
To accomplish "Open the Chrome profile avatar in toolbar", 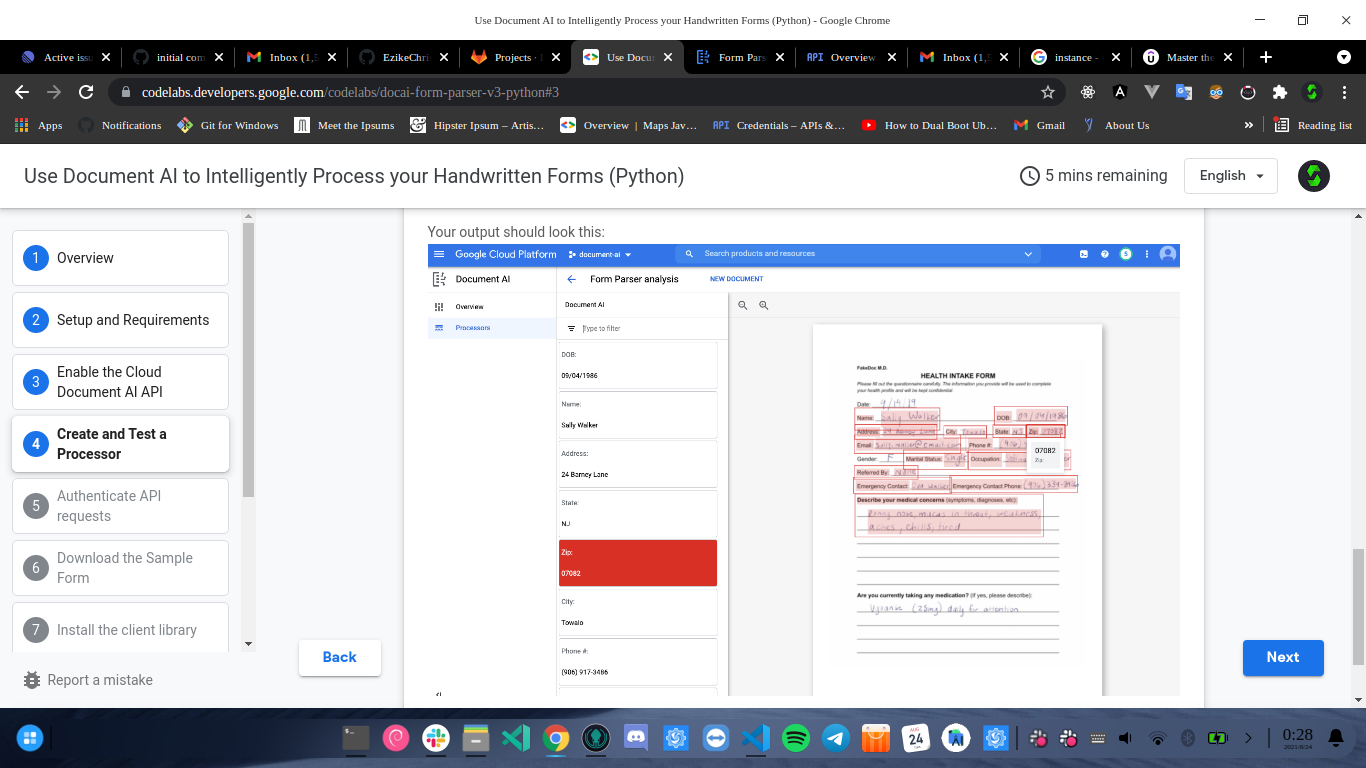I will pyautogui.click(x=1312, y=92).
